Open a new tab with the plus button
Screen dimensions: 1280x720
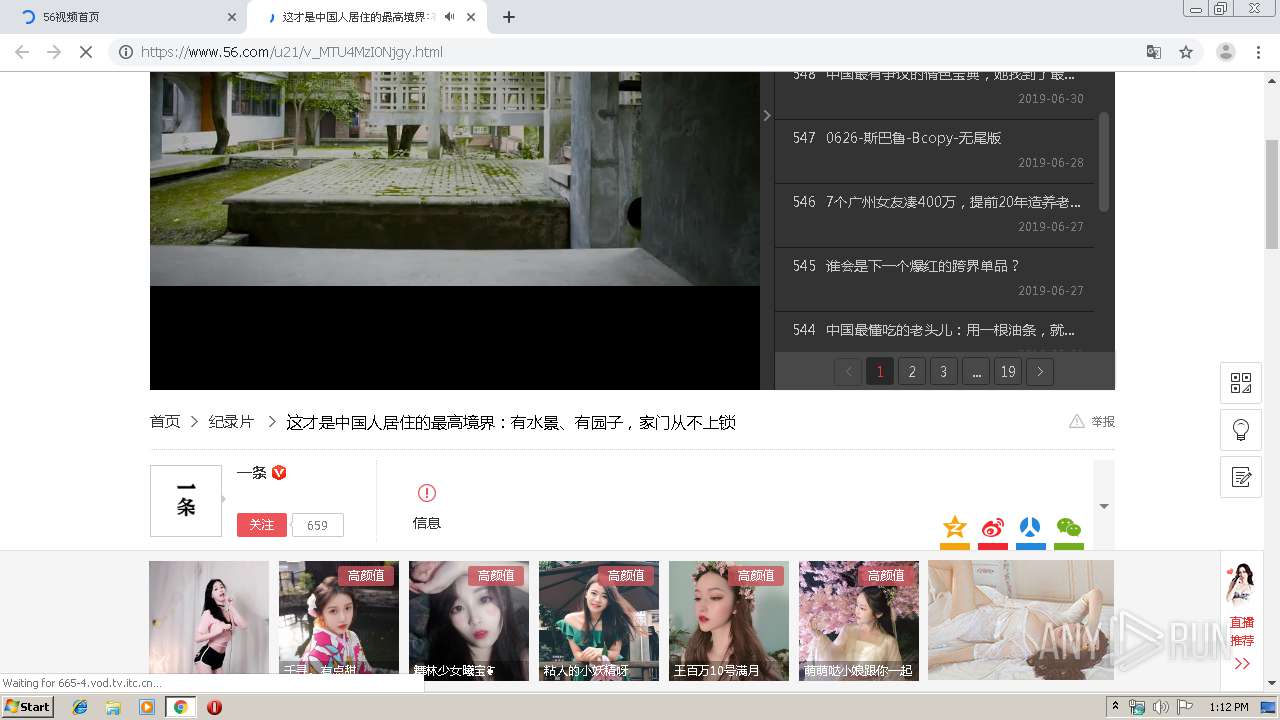click(509, 17)
